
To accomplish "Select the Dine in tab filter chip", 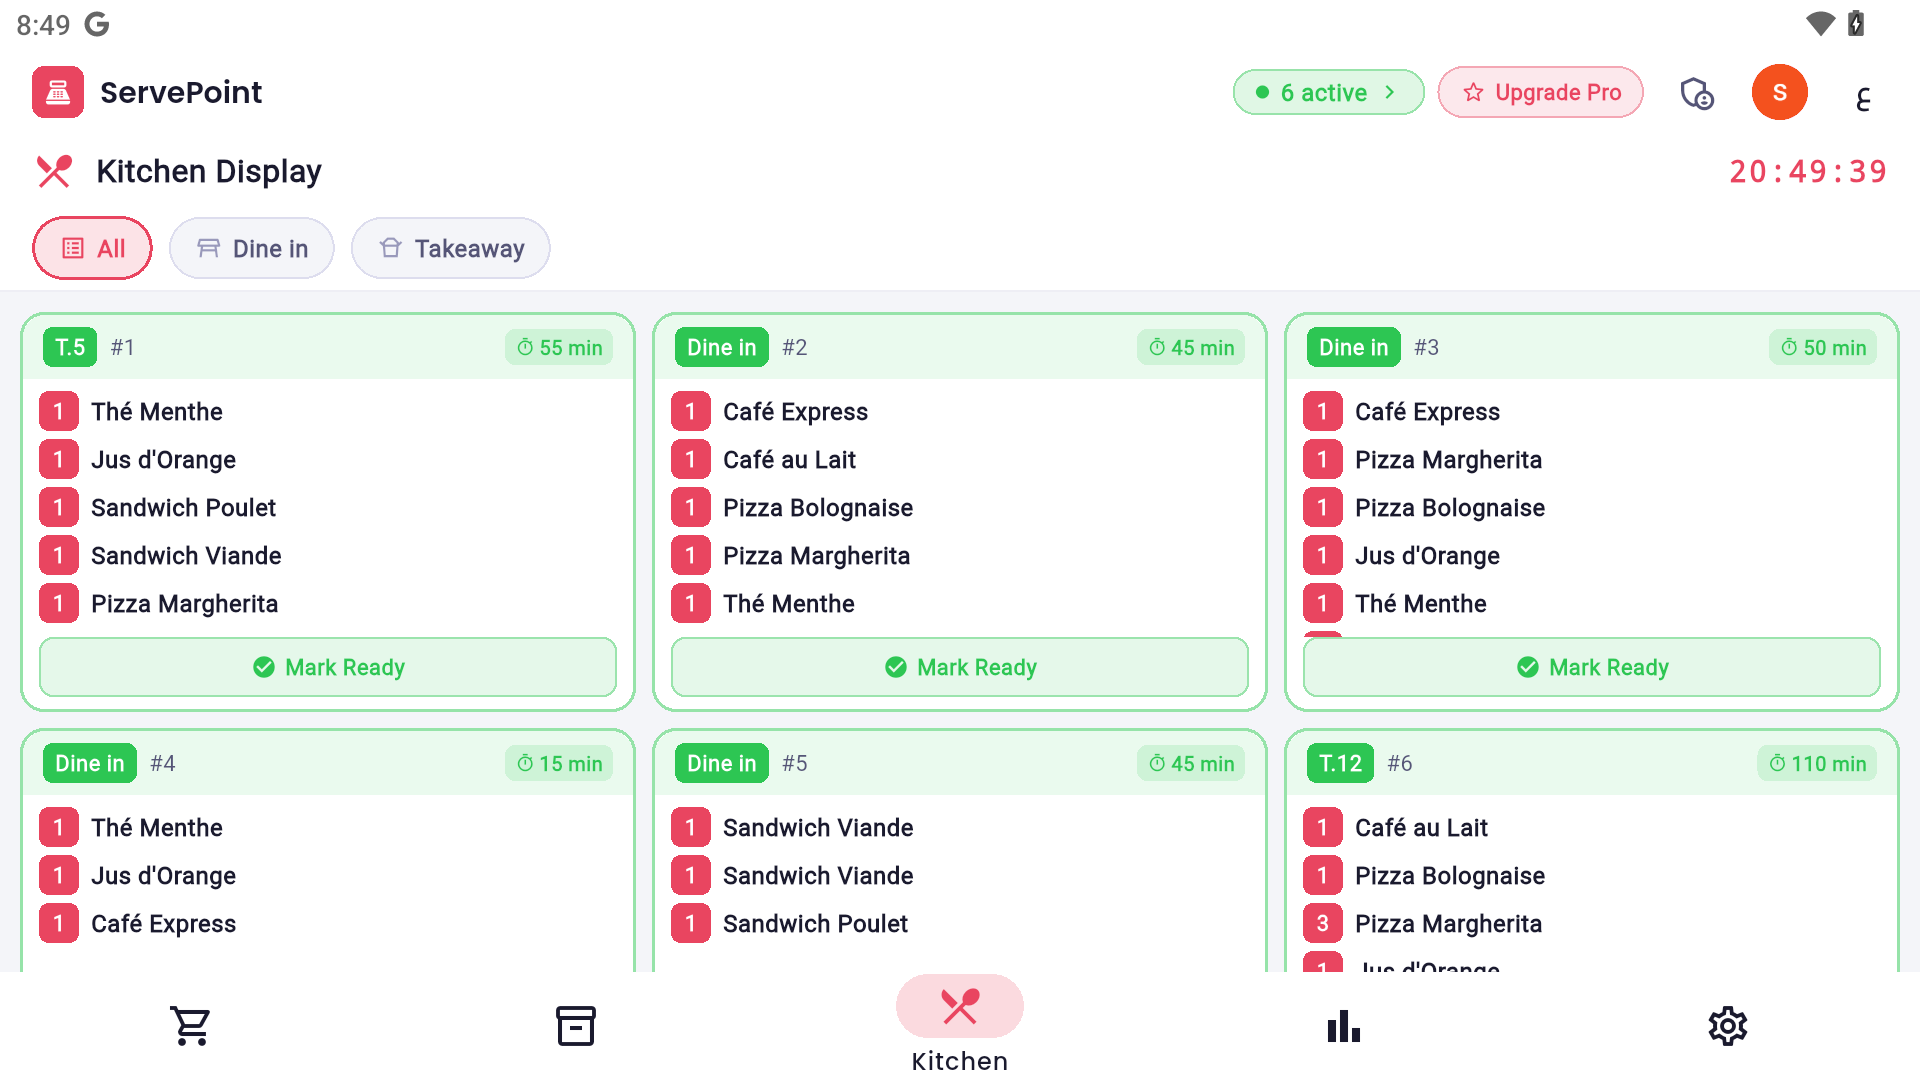I will 251,248.
